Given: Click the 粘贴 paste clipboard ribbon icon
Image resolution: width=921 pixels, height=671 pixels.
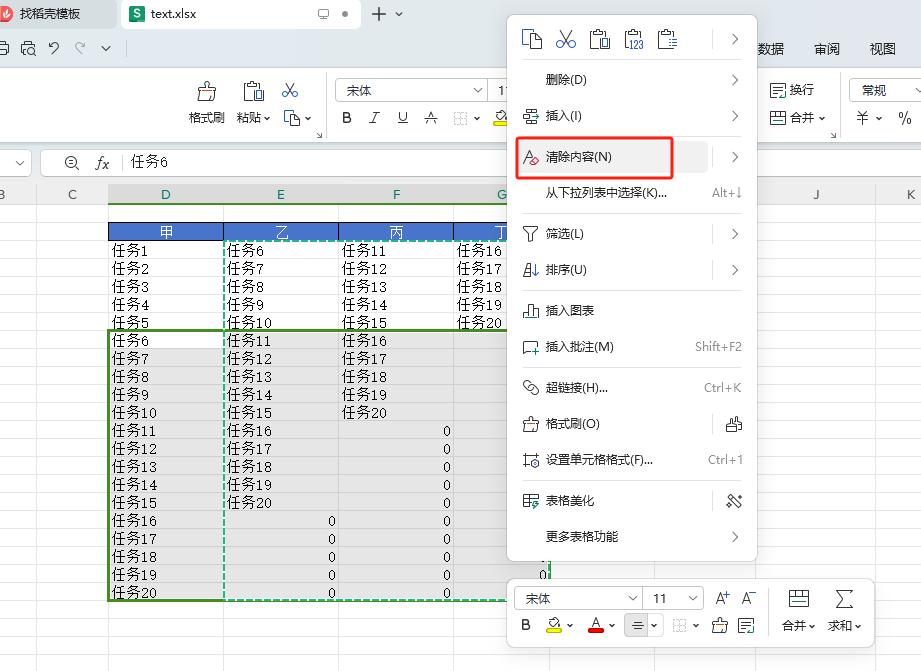Looking at the screenshot, I should tap(253, 92).
